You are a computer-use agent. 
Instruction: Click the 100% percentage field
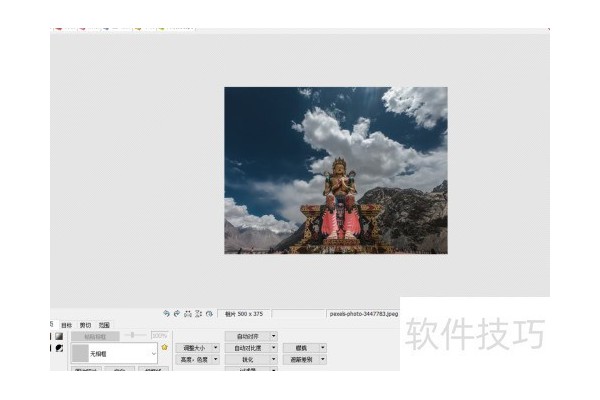click(x=159, y=335)
